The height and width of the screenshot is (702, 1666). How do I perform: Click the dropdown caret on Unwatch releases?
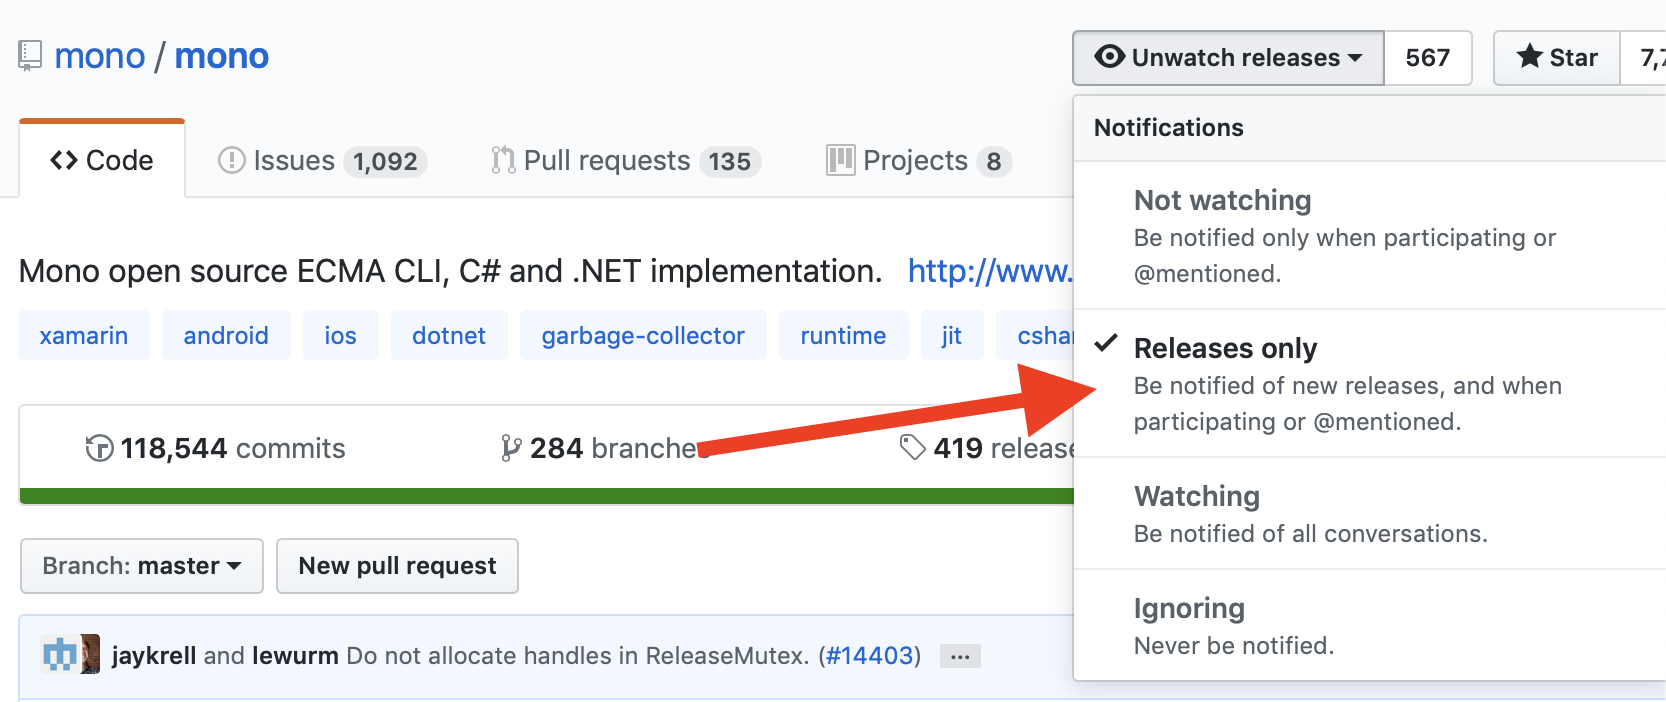click(1355, 58)
